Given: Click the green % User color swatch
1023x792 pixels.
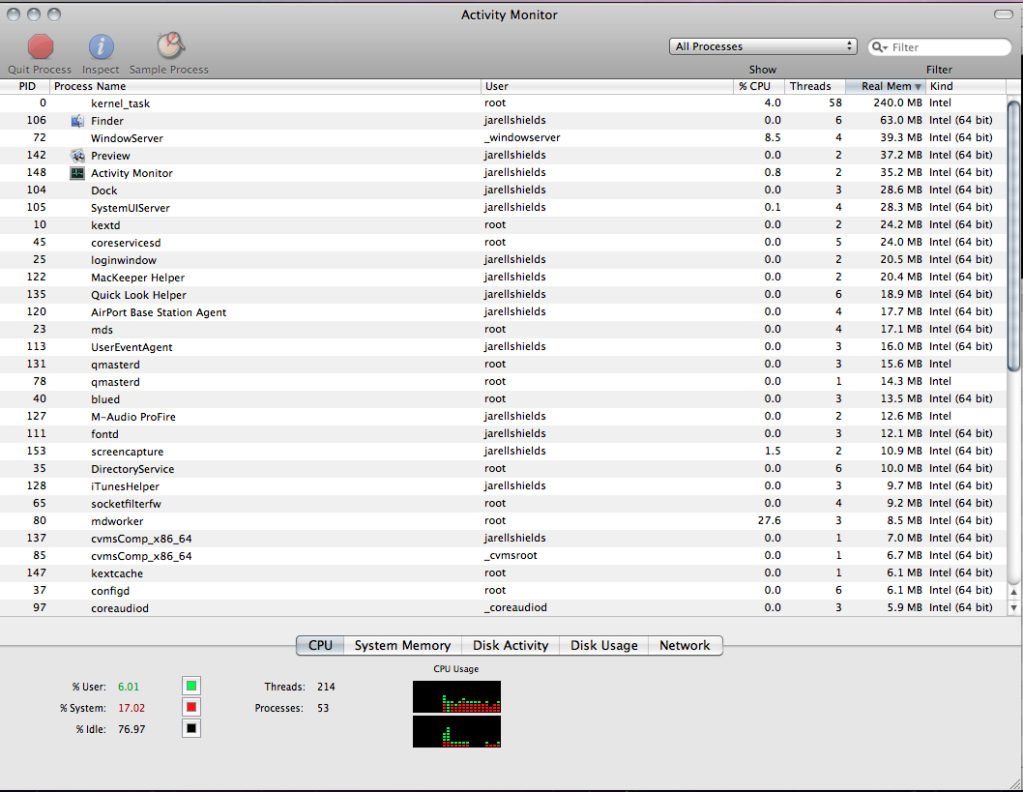Looking at the screenshot, I should [191, 686].
